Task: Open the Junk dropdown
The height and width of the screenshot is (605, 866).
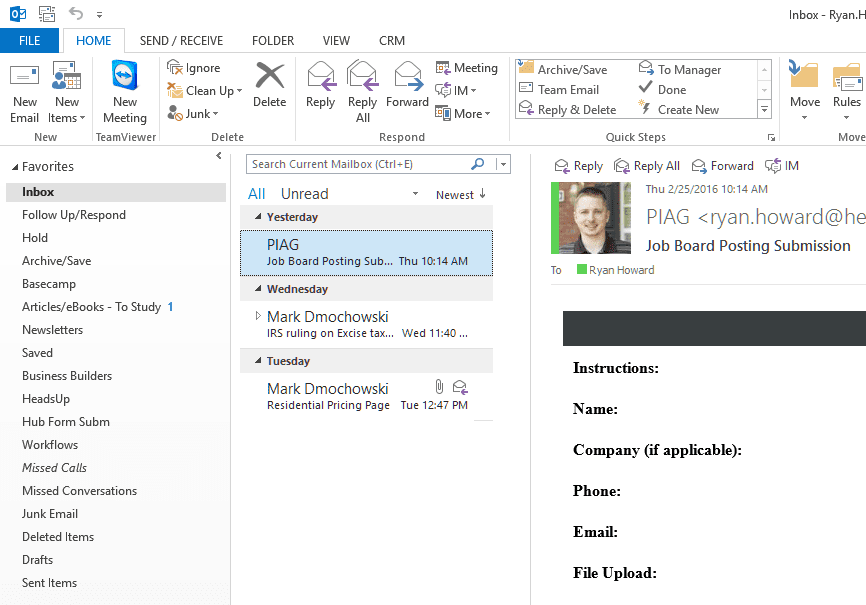Action: (x=193, y=113)
